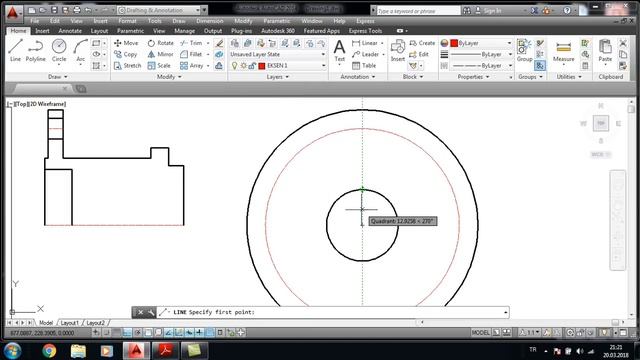The image size is (640, 360).
Task: Toggle the lock icon for EKSEN 1 layer
Action: tap(252, 65)
